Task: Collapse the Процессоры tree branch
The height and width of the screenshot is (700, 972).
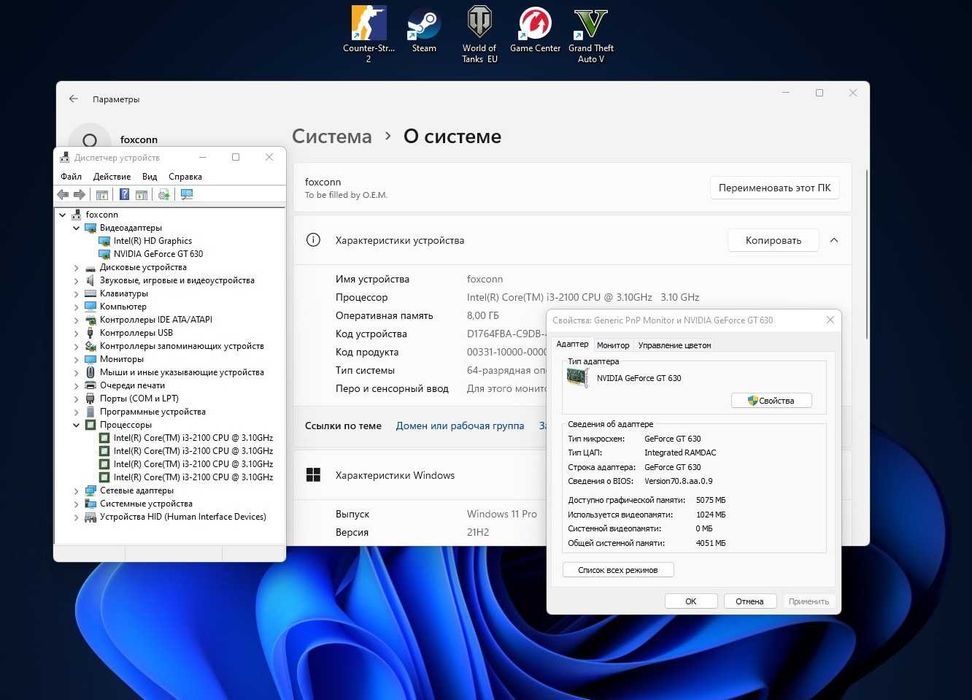Action: point(76,425)
